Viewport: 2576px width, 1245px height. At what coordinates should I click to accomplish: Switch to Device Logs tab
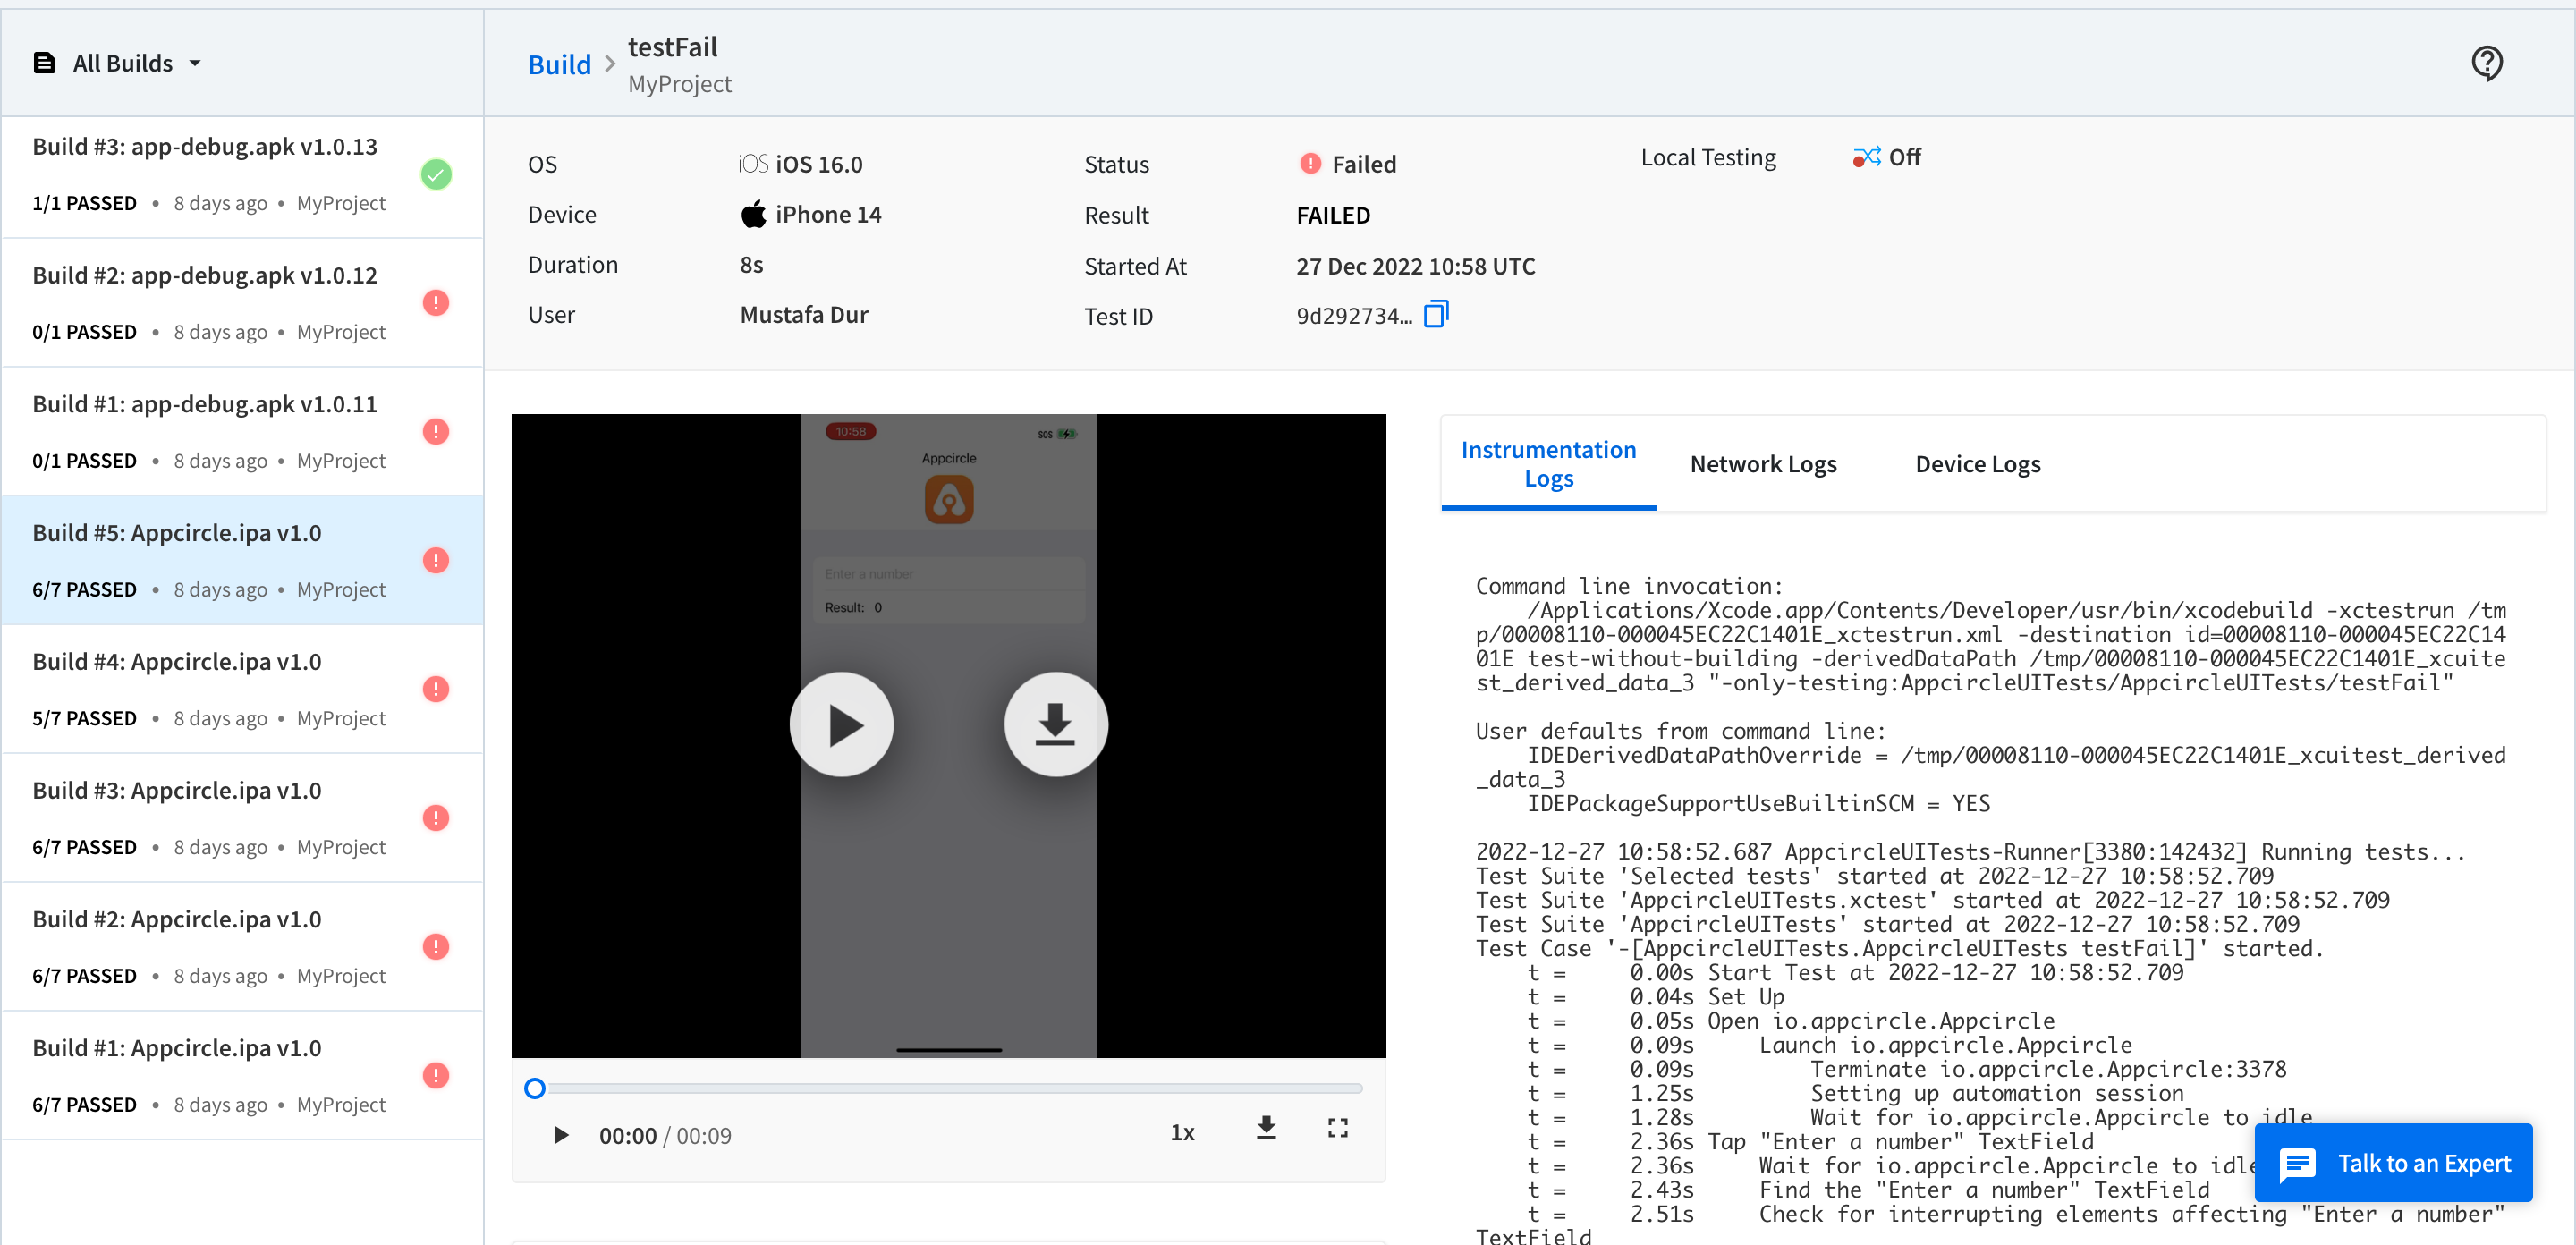(x=1977, y=464)
